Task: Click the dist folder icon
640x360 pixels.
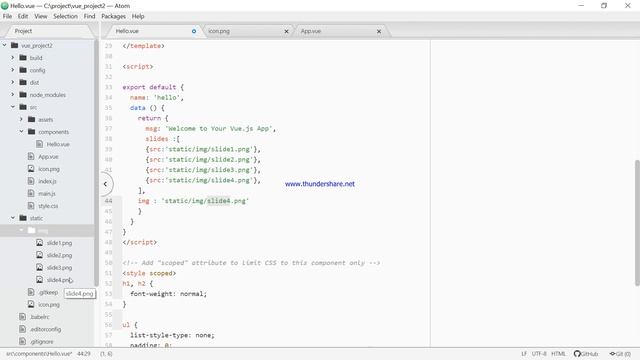Action: (x=23, y=82)
